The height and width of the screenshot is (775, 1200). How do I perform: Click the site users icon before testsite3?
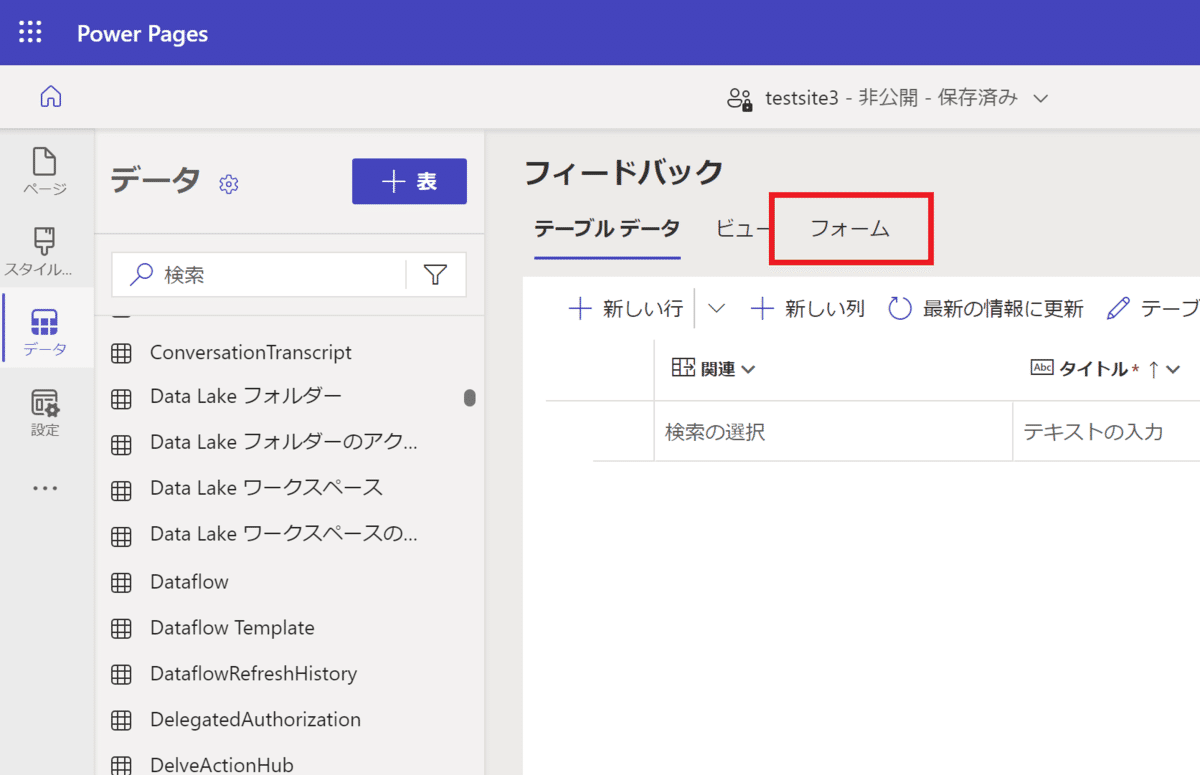740,98
